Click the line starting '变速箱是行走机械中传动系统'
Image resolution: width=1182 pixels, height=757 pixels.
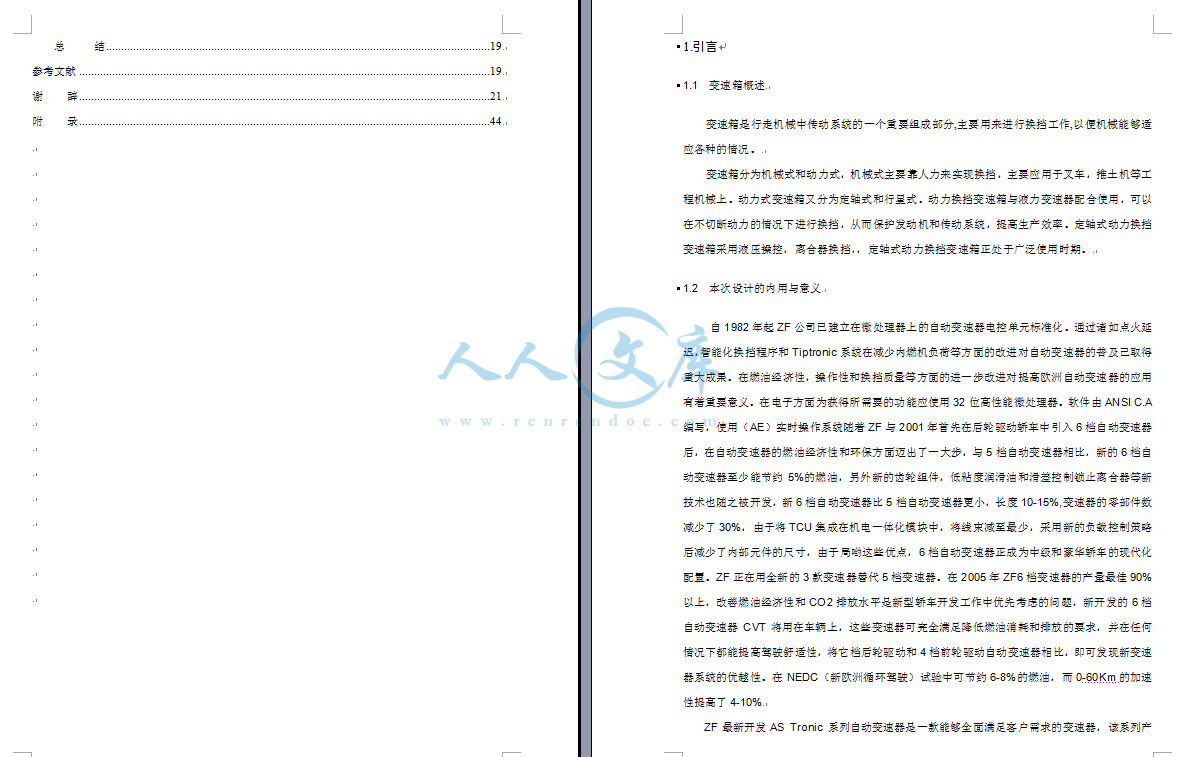[929, 124]
